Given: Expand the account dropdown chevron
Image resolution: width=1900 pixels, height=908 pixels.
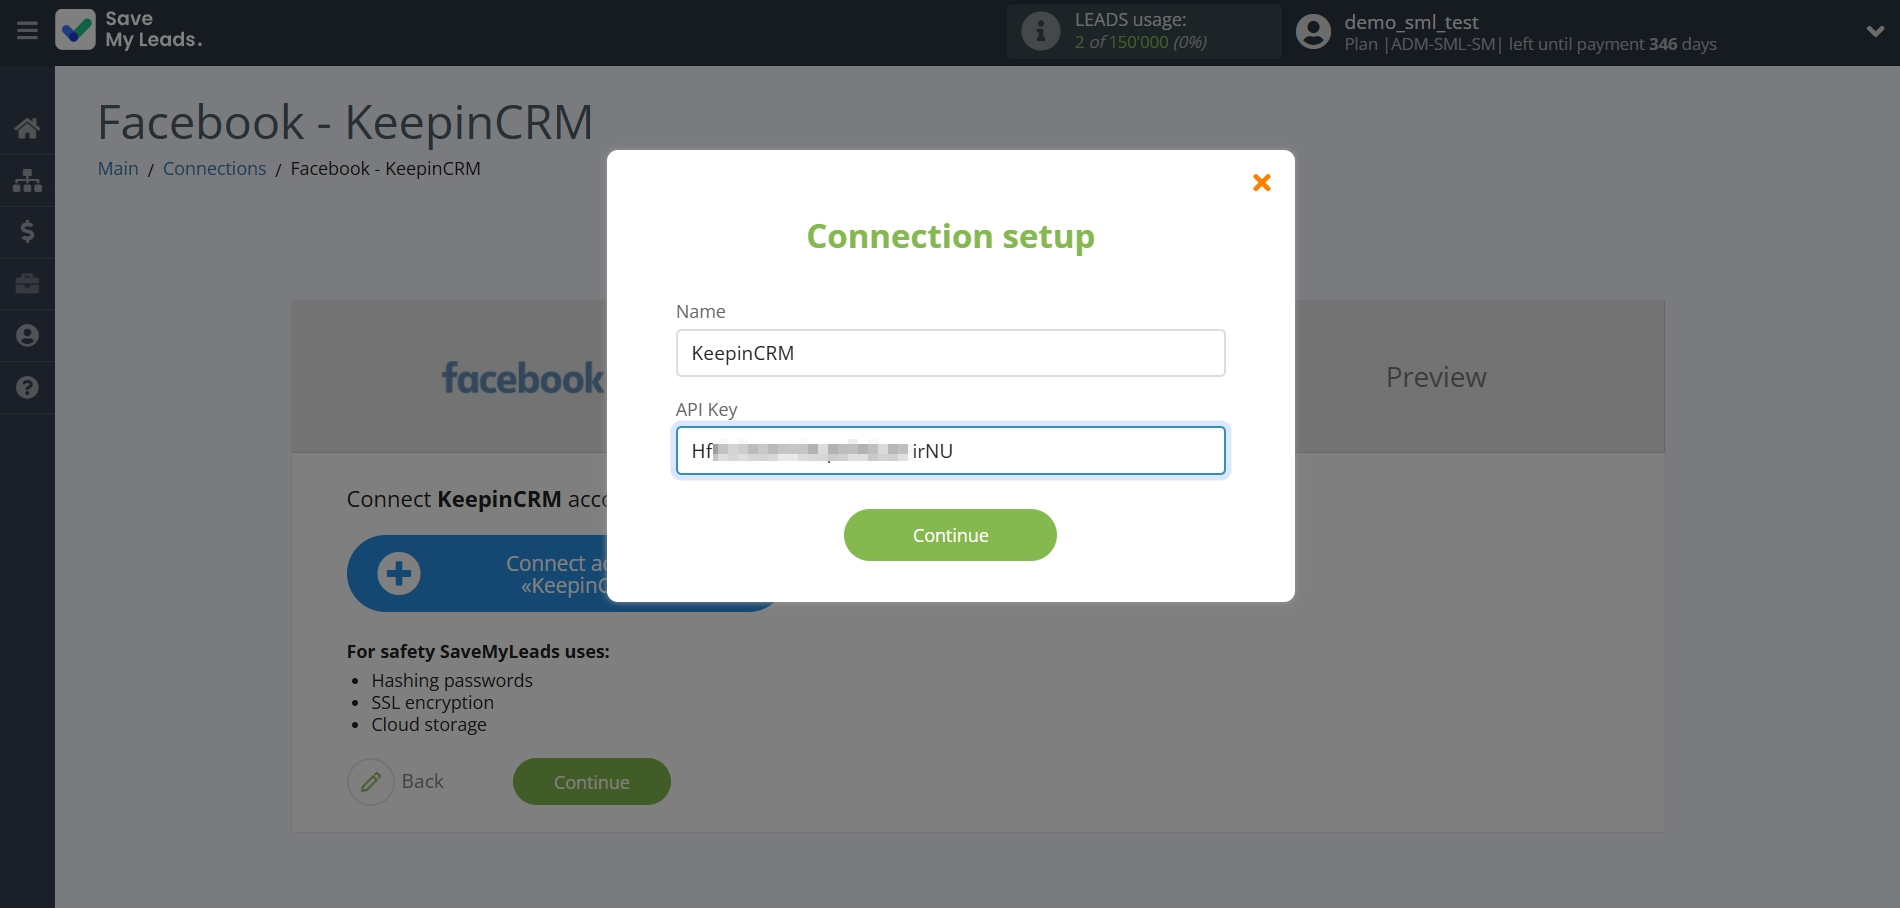Looking at the screenshot, I should coord(1875,31).
